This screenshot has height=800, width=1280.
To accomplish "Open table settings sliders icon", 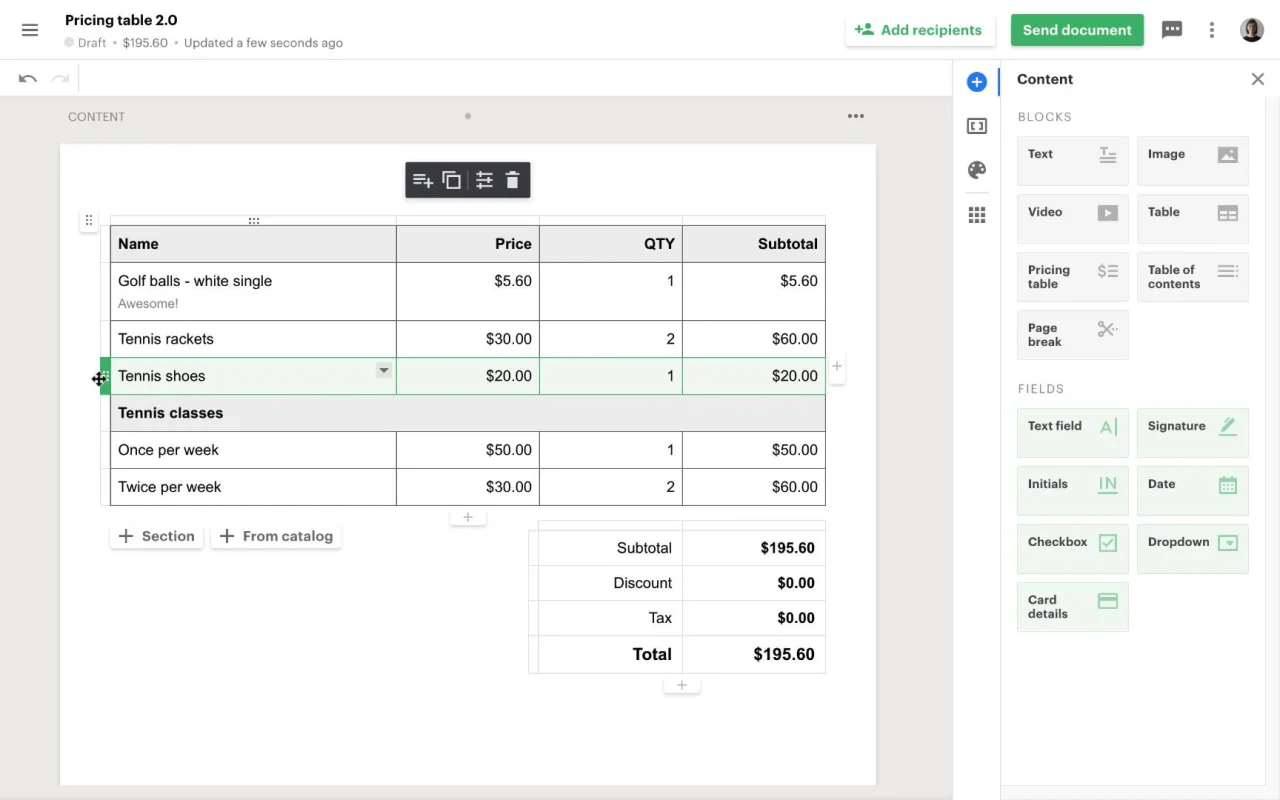I will pyautogui.click(x=484, y=181).
